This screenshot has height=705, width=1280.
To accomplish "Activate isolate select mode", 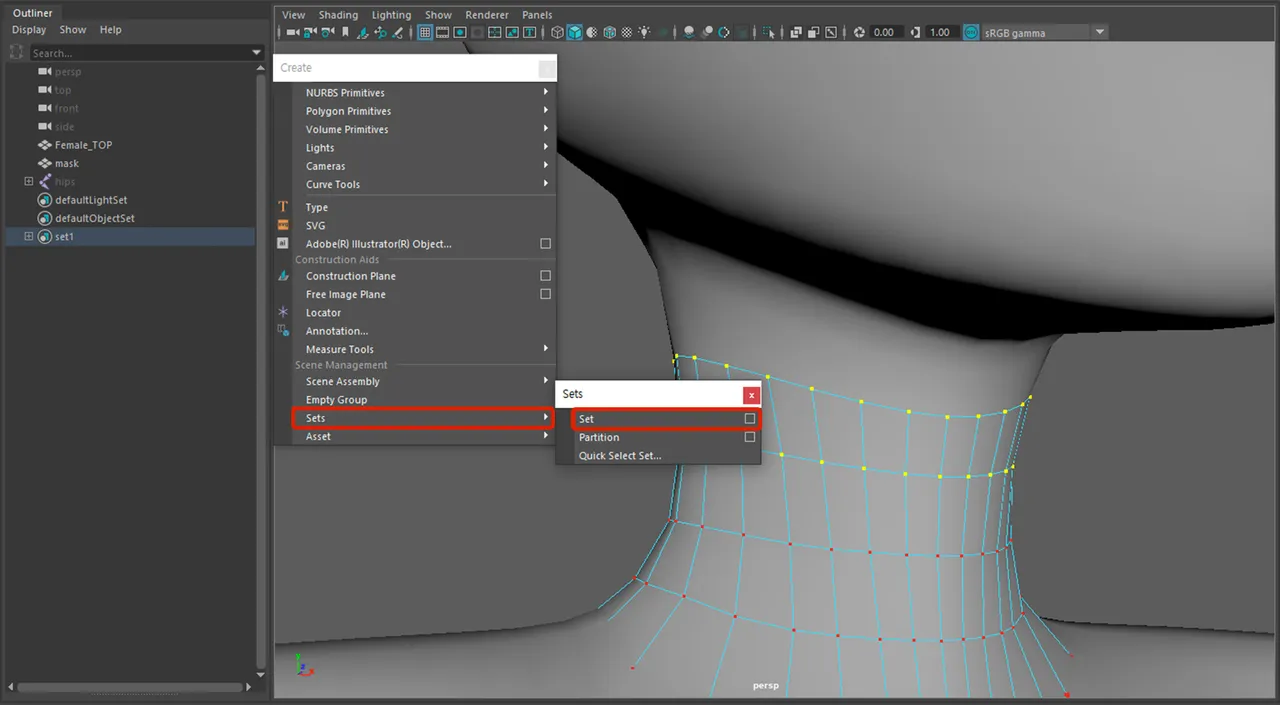I will (766, 32).
